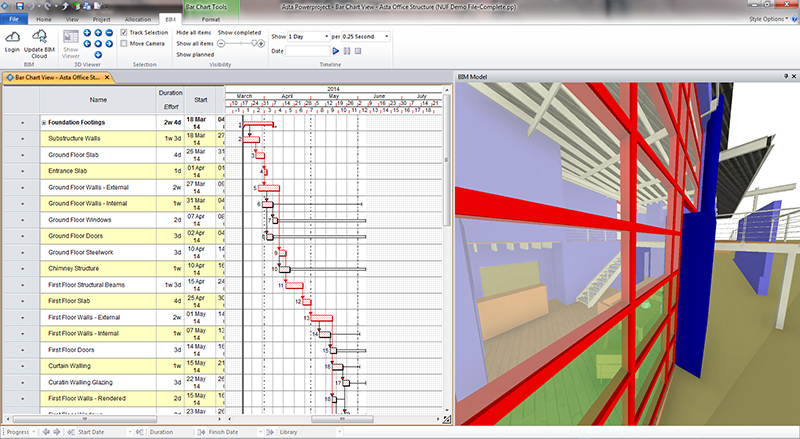Image resolution: width=800 pixels, height=439 pixels.
Task: Select the Curtain Walling task row
Action: 114,366
